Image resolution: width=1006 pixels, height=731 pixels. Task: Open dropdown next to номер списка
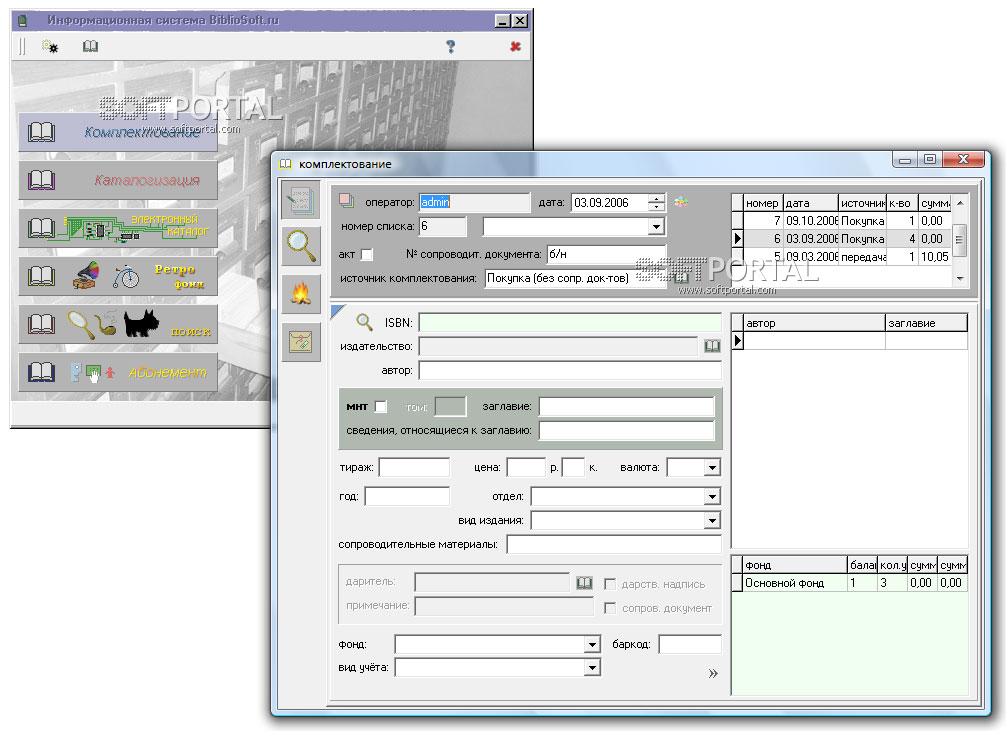pyautogui.click(x=656, y=227)
